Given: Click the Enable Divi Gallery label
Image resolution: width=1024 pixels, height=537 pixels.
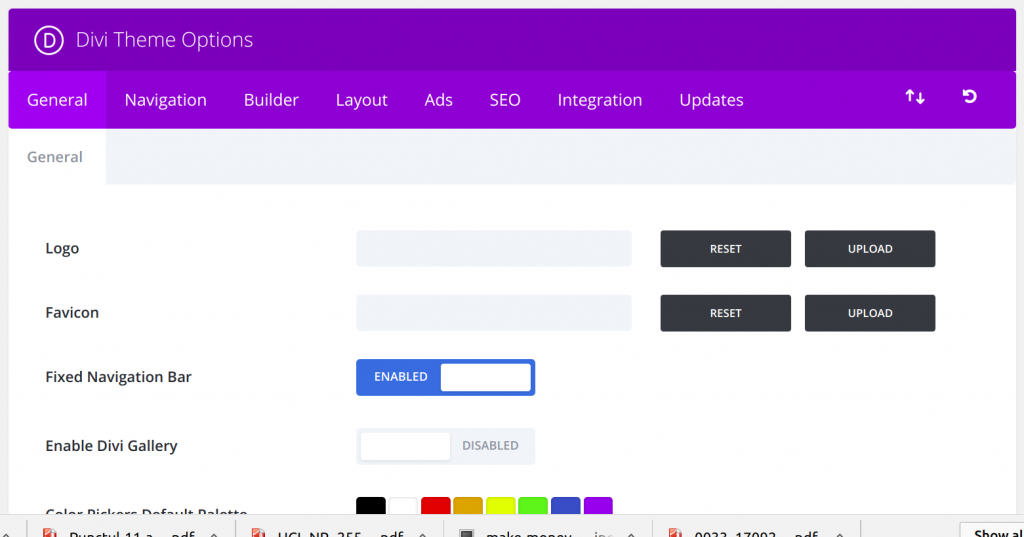Looking at the screenshot, I should 111,446.
